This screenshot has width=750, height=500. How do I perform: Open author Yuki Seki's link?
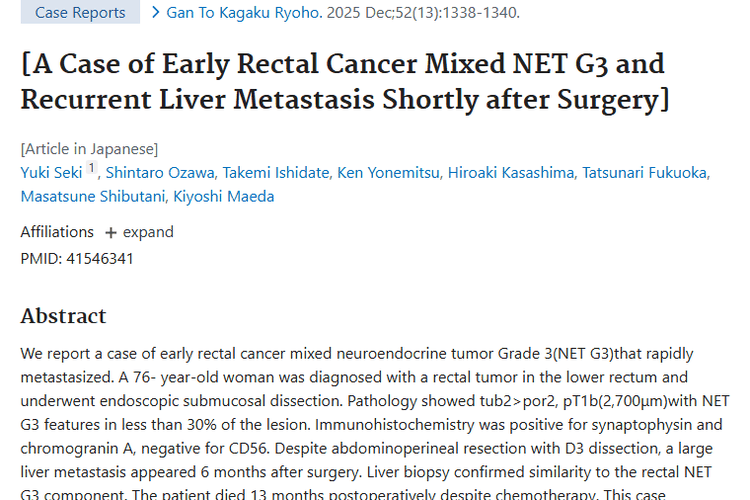tap(51, 173)
